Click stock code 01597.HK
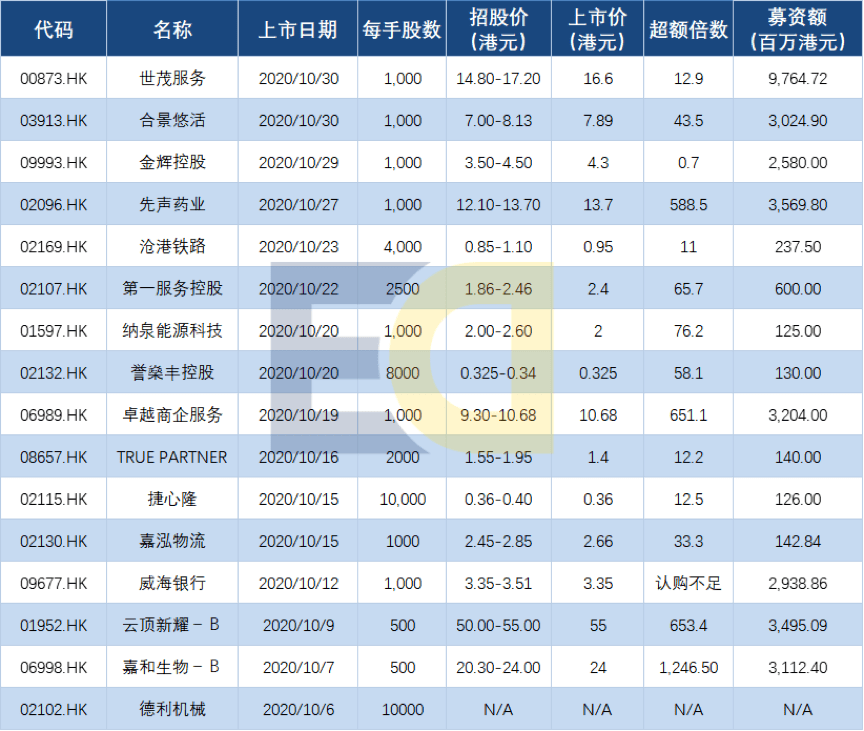 pyautogui.click(x=53, y=331)
